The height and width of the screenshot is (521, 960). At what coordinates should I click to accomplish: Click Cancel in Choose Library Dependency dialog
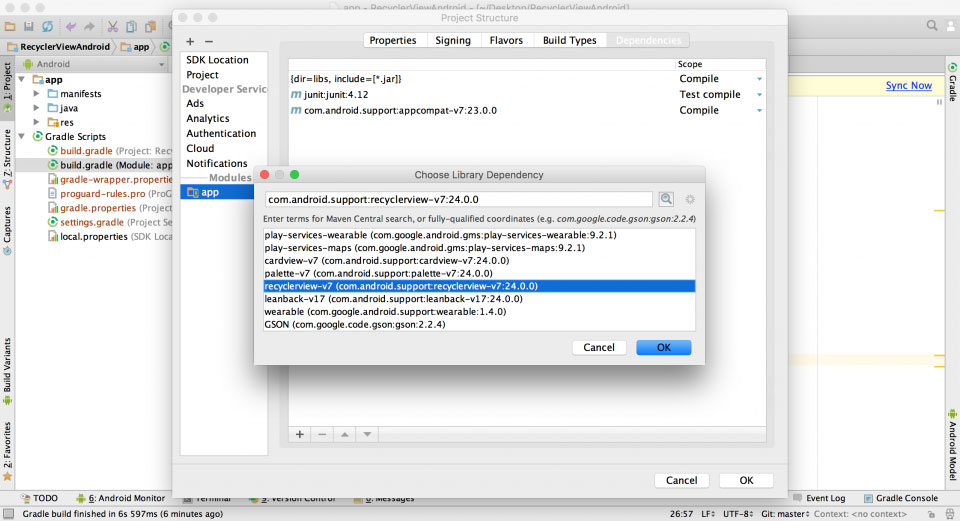[599, 348]
